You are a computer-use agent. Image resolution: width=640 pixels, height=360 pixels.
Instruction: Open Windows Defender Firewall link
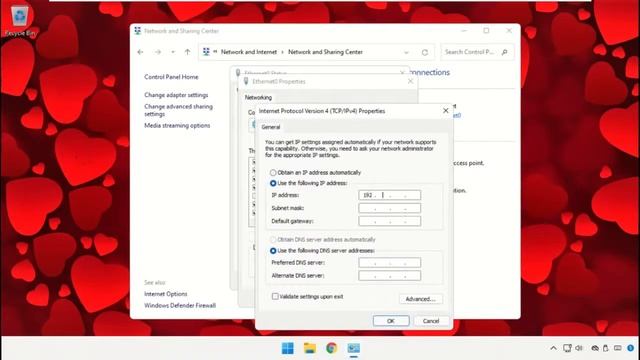click(180, 305)
